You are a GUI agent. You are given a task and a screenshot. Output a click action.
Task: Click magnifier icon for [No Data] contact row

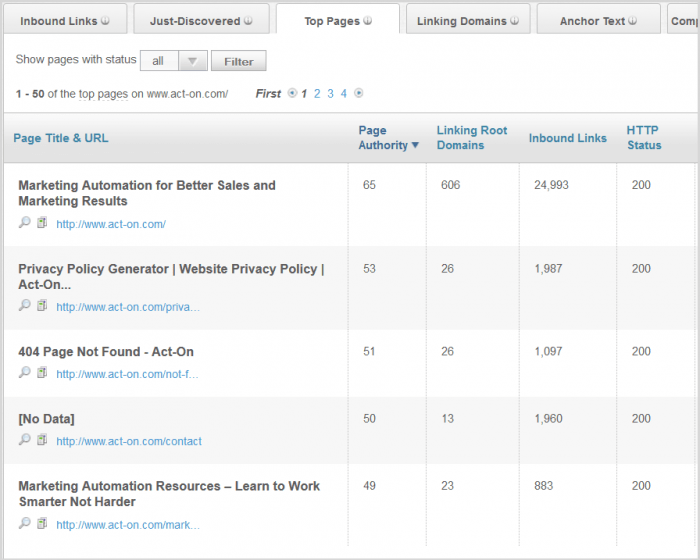[x=25, y=439]
